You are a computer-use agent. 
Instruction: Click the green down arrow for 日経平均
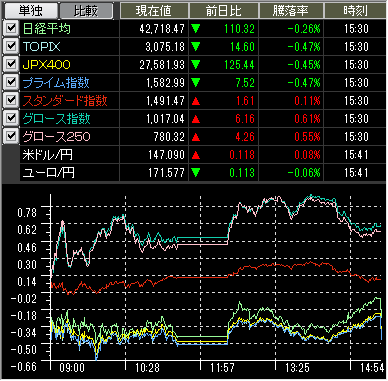[x=196, y=29]
